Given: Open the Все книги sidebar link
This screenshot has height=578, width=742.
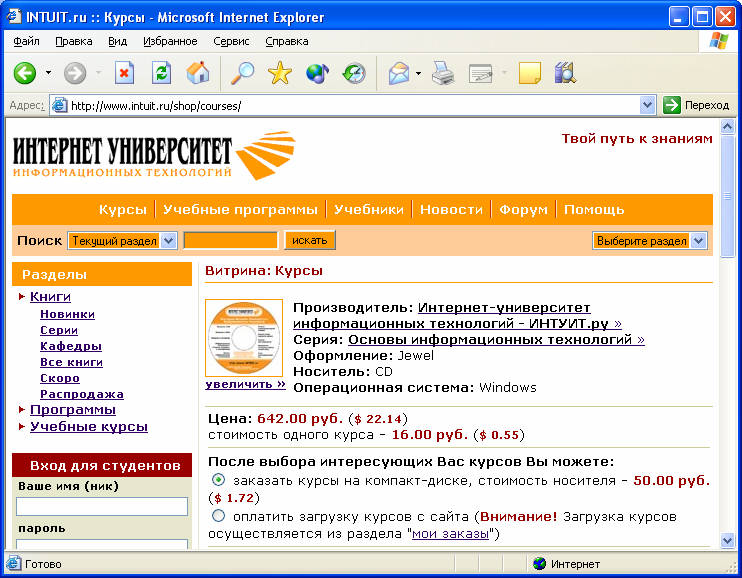Looking at the screenshot, I should (x=71, y=362).
